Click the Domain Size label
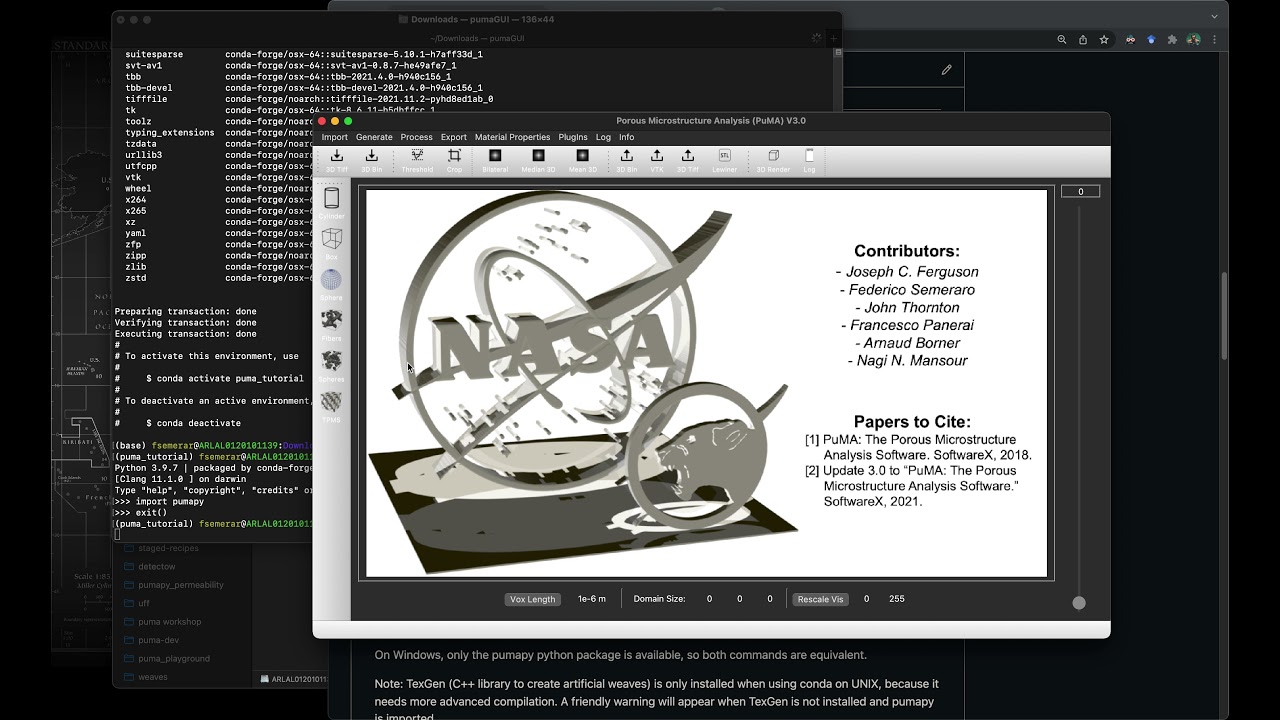Image resolution: width=1280 pixels, height=720 pixels. click(659, 599)
